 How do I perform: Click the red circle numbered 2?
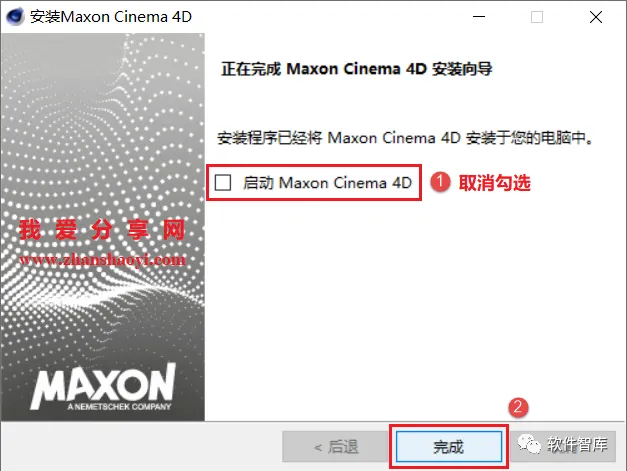click(518, 407)
